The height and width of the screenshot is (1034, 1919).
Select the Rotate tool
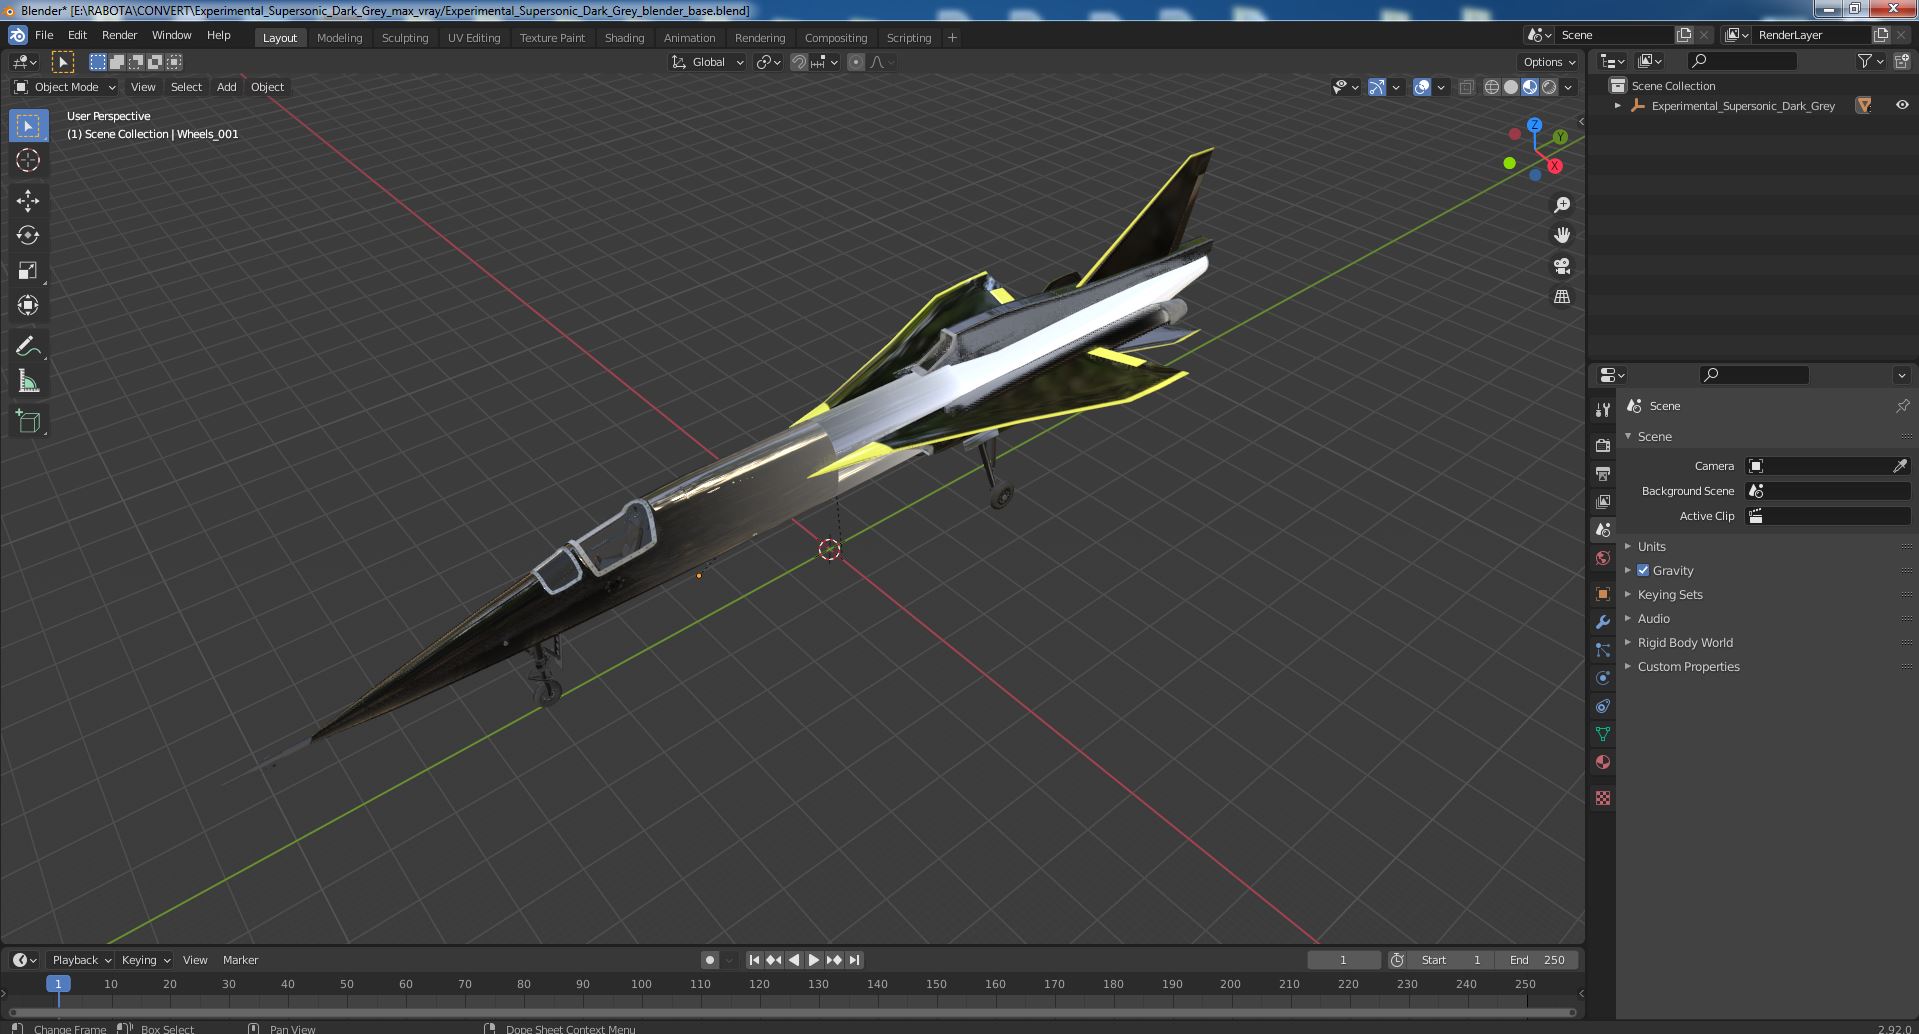tap(28, 235)
